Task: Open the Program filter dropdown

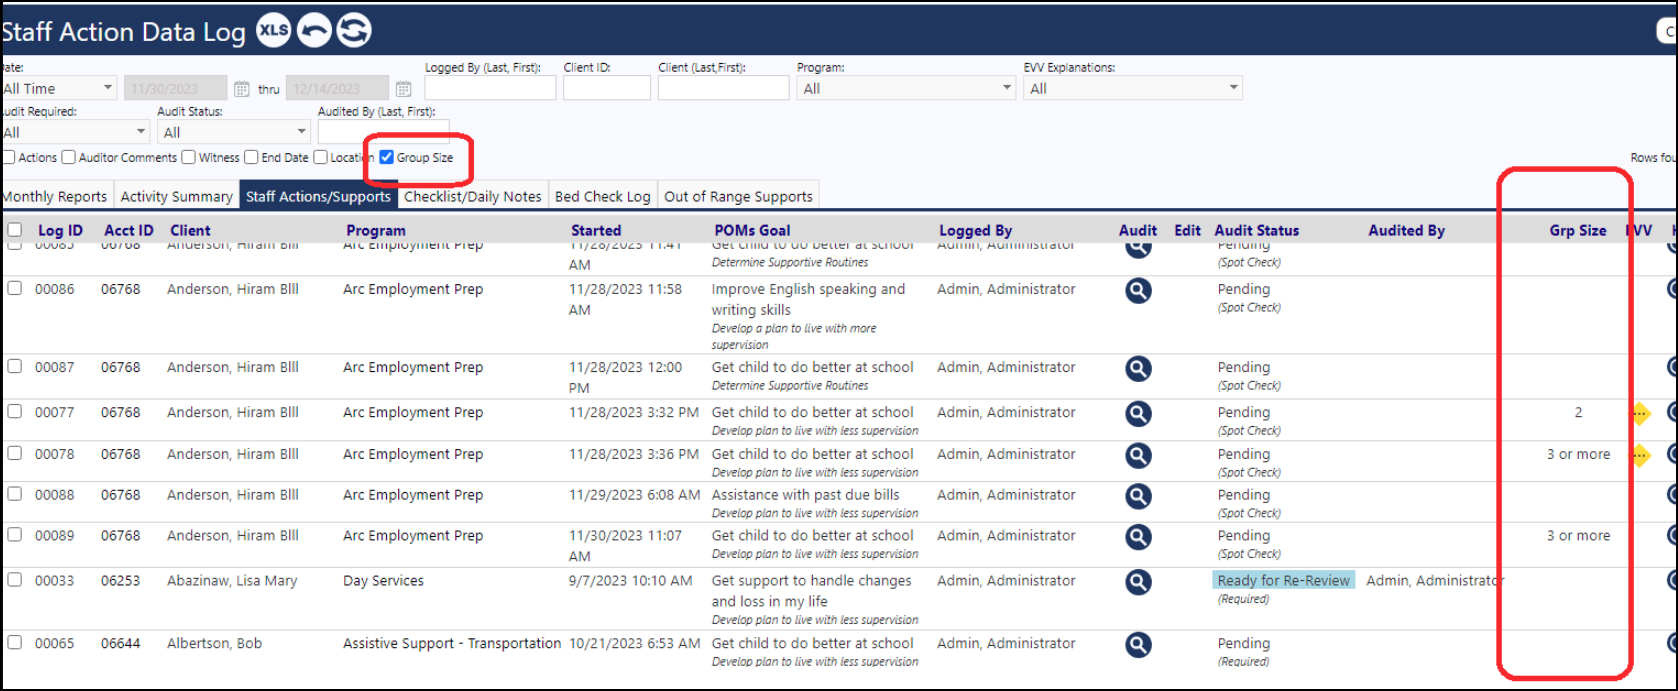Action: (x=906, y=89)
